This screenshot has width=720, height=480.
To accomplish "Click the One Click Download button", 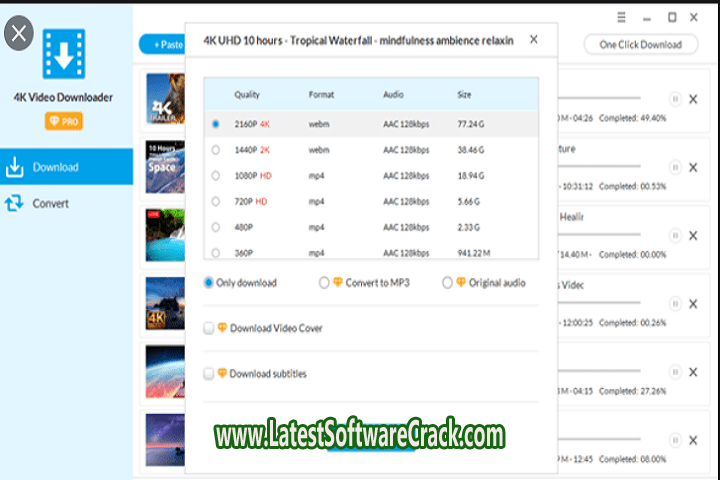I will (640, 44).
